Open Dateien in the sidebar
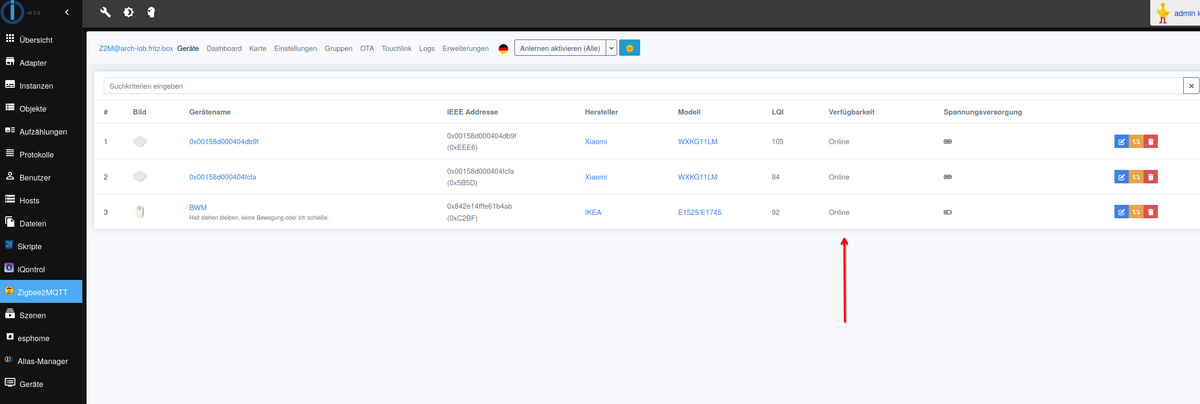Viewport: 1200px width, 404px height. [x=42, y=223]
